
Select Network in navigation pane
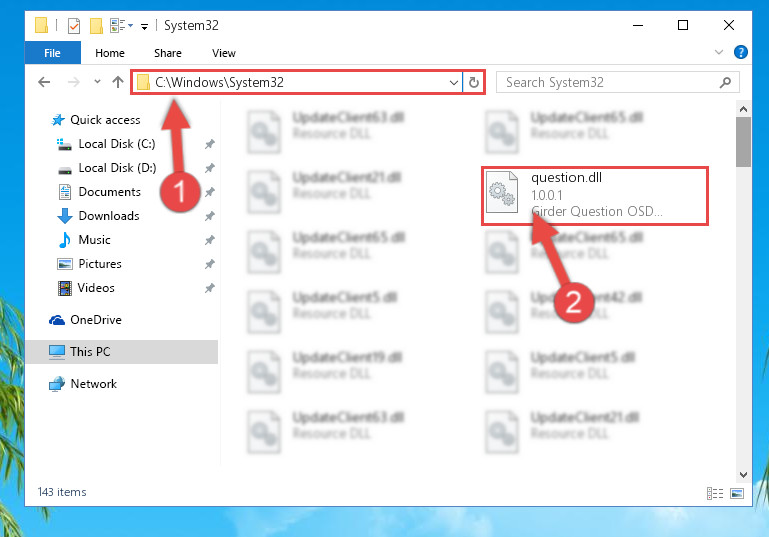tap(93, 384)
